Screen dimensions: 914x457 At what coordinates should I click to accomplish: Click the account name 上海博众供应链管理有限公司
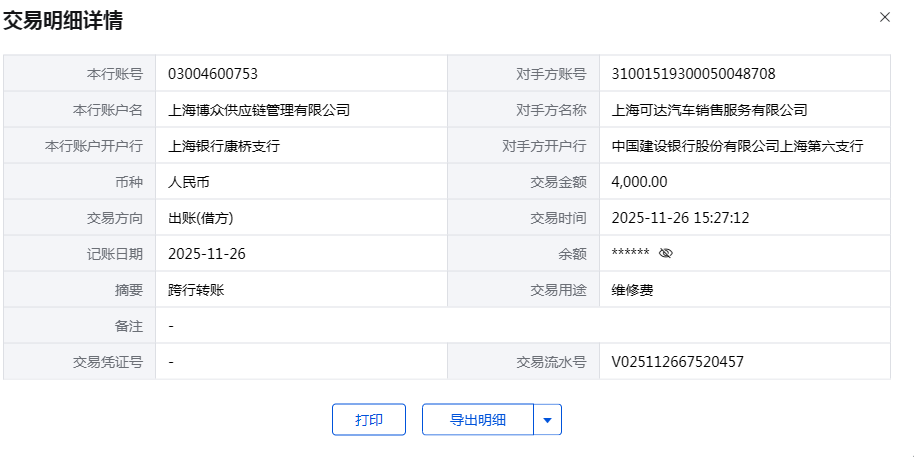pyautogui.click(x=259, y=110)
